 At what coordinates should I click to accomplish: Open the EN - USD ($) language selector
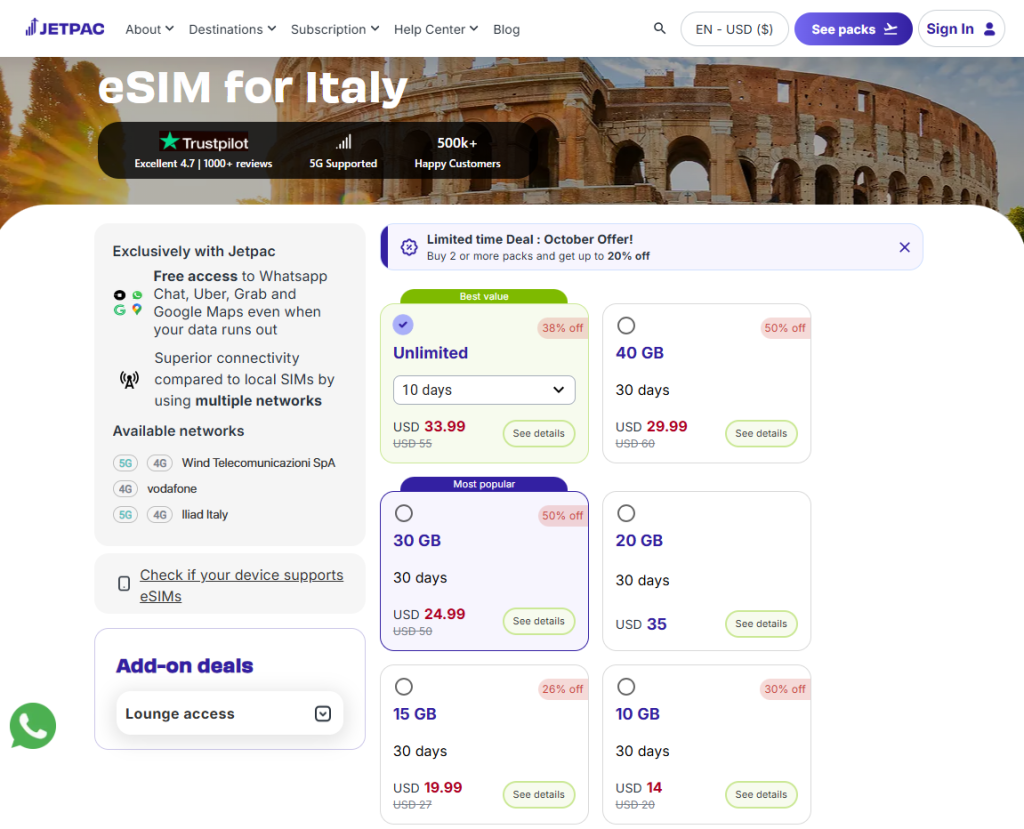734,29
